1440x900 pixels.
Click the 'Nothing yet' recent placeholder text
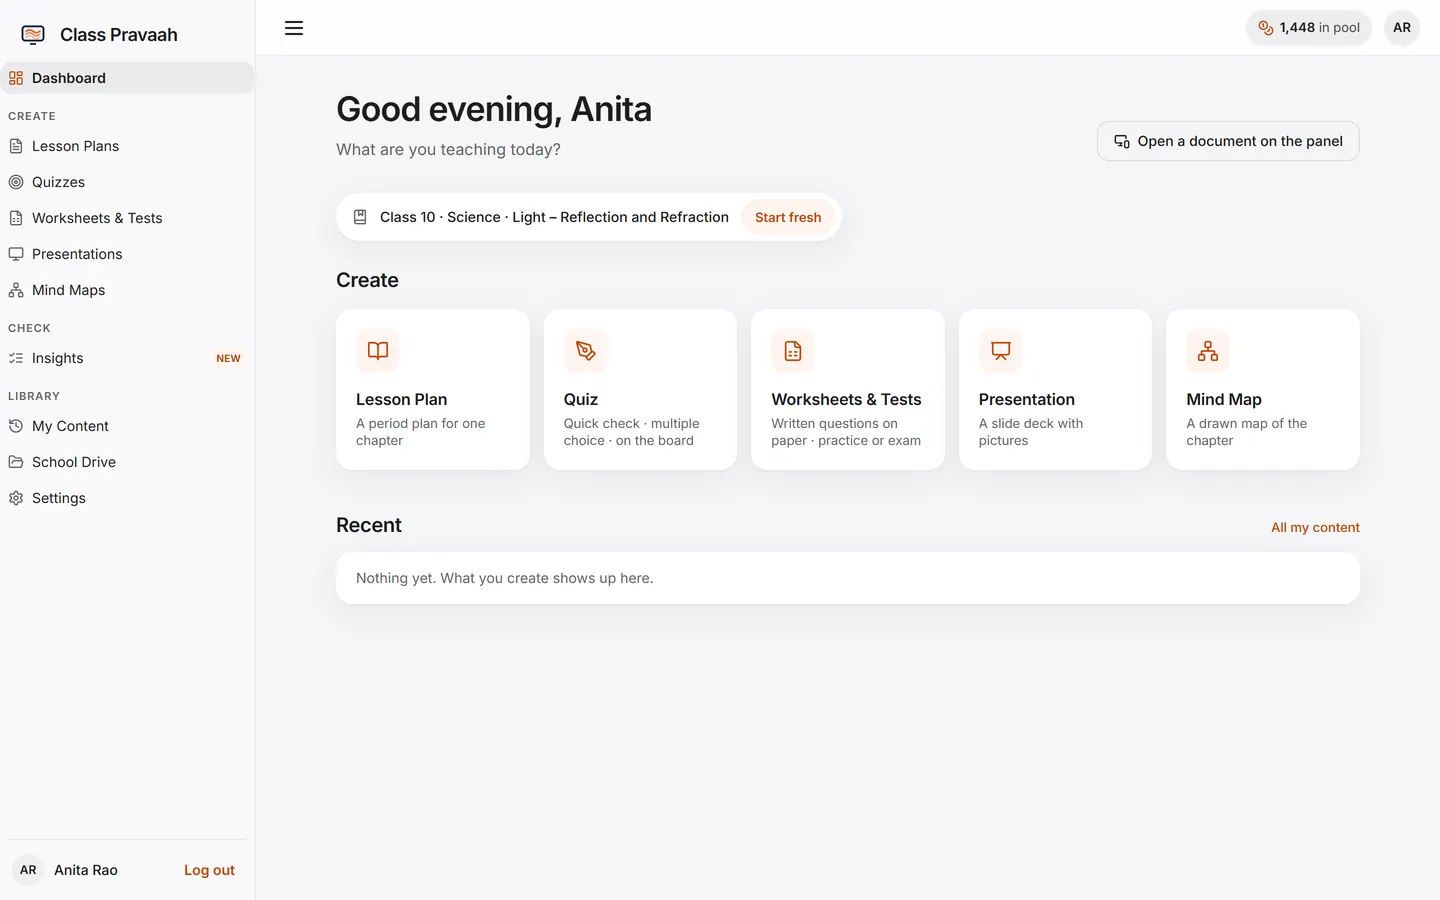tap(505, 578)
